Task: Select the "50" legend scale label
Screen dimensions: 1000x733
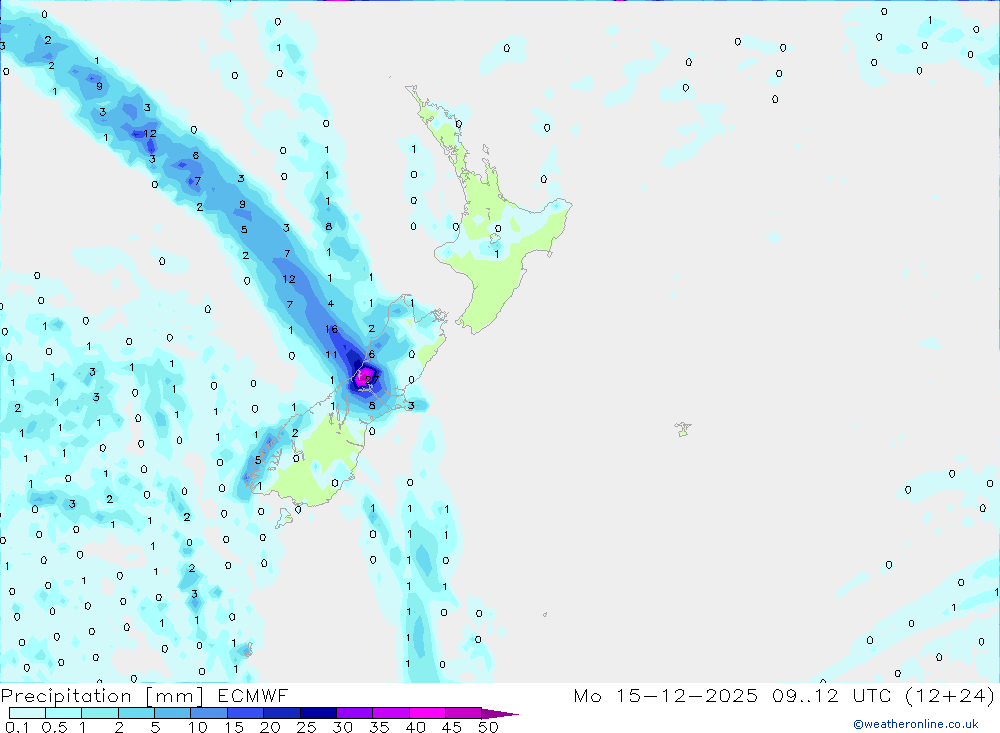Action: [x=489, y=727]
